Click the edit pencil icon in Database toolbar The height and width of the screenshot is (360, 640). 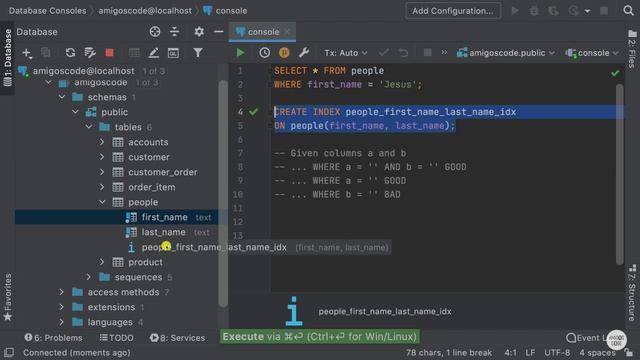[153, 53]
